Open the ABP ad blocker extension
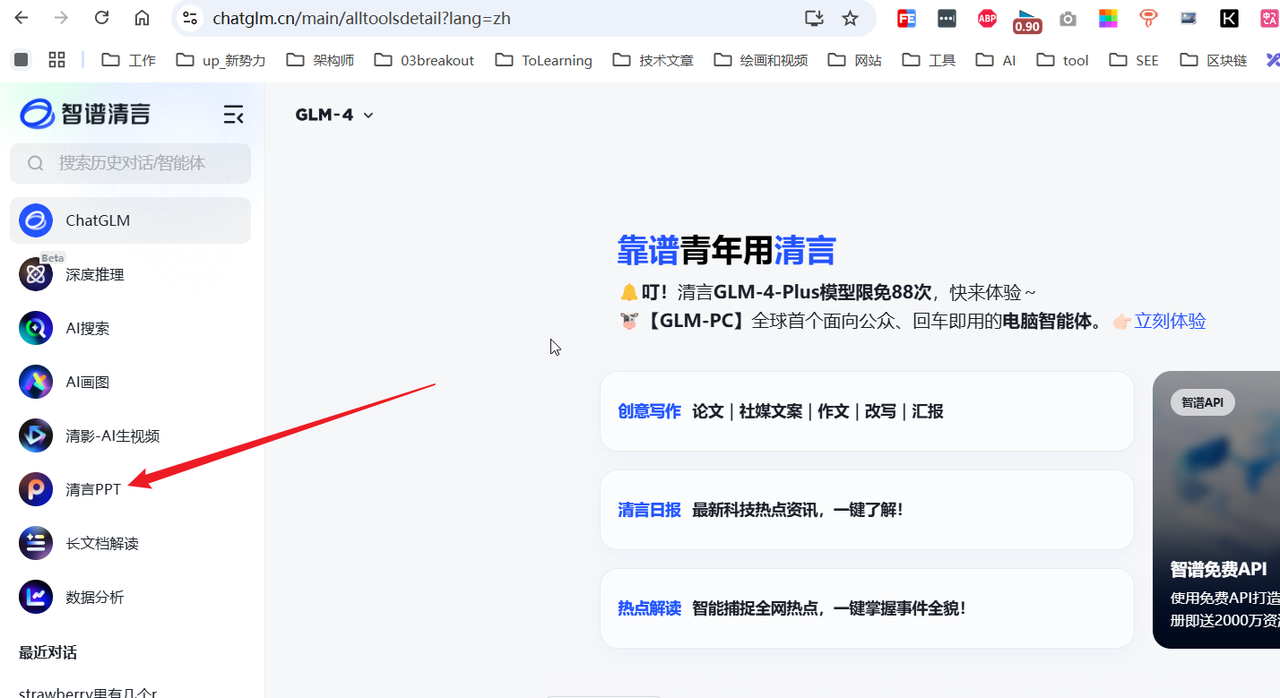 pyautogui.click(x=987, y=18)
